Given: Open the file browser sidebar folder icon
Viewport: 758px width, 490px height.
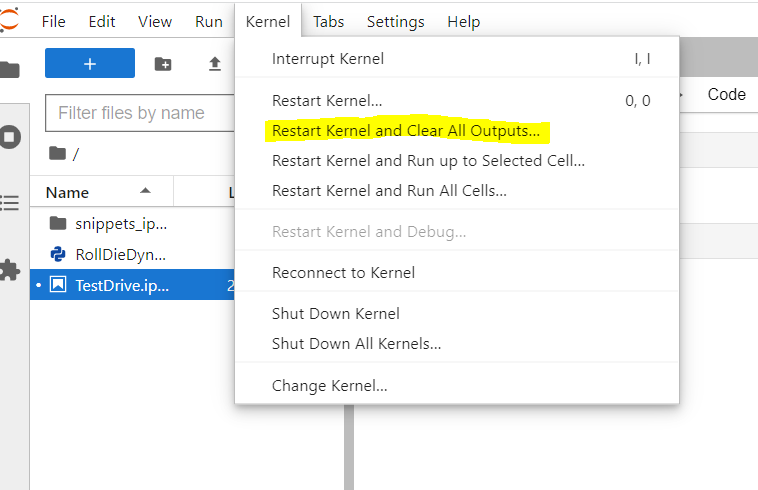Looking at the screenshot, I should [10, 70].
